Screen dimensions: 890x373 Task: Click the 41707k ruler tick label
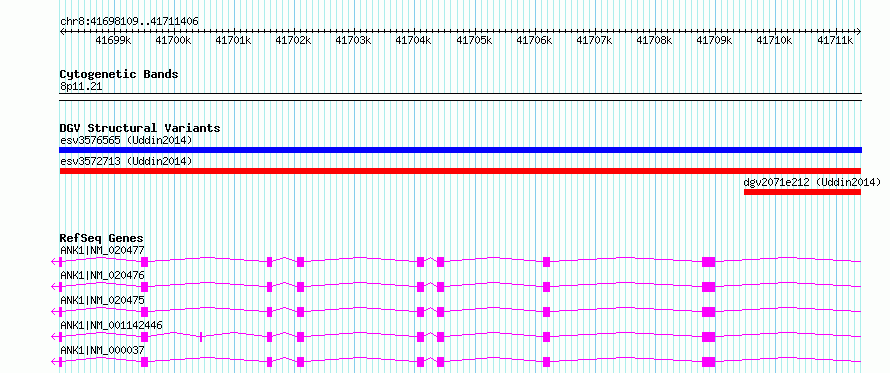(x=595, y=40)
